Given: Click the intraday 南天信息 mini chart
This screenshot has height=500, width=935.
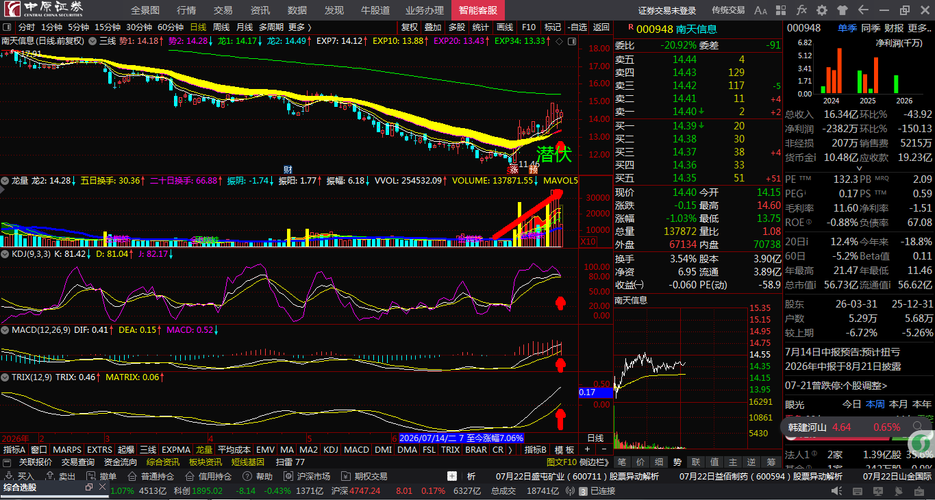Looking at the screenshot, I should 680,376.
